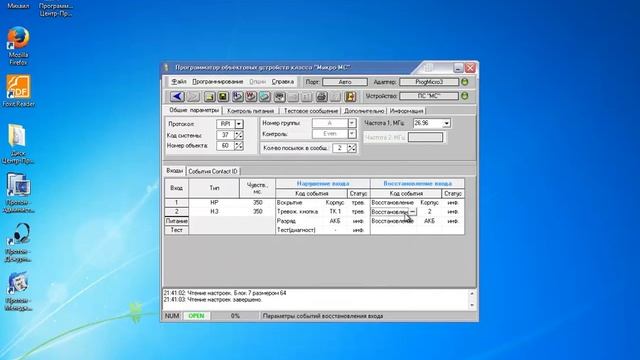Click the read settings 'R' toolbar icon

click(237, 96)
